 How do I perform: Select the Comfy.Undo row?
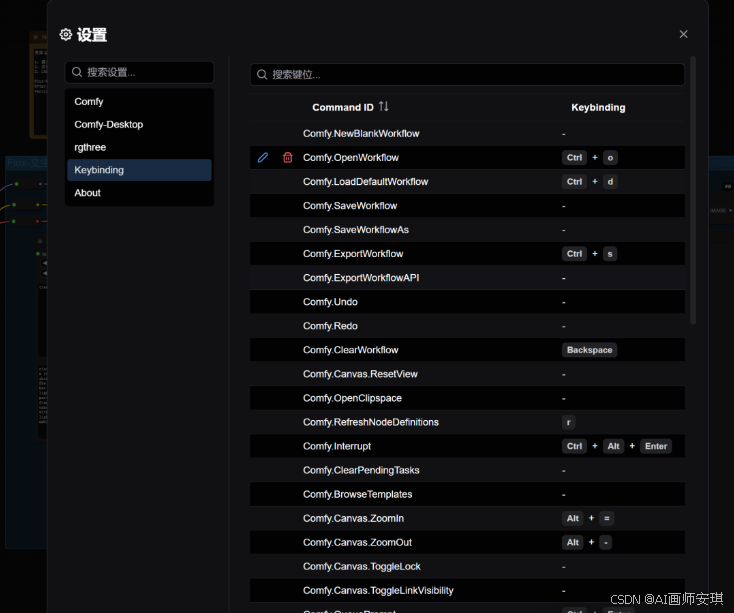467,302
